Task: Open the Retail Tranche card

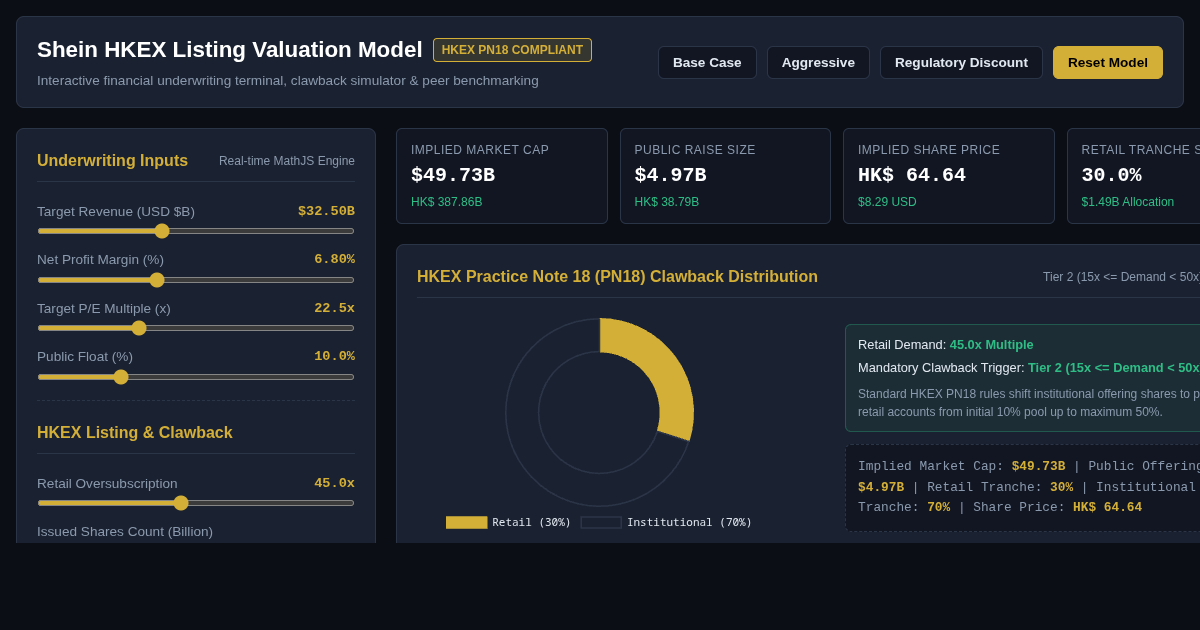Action: tap(1134, 176)
